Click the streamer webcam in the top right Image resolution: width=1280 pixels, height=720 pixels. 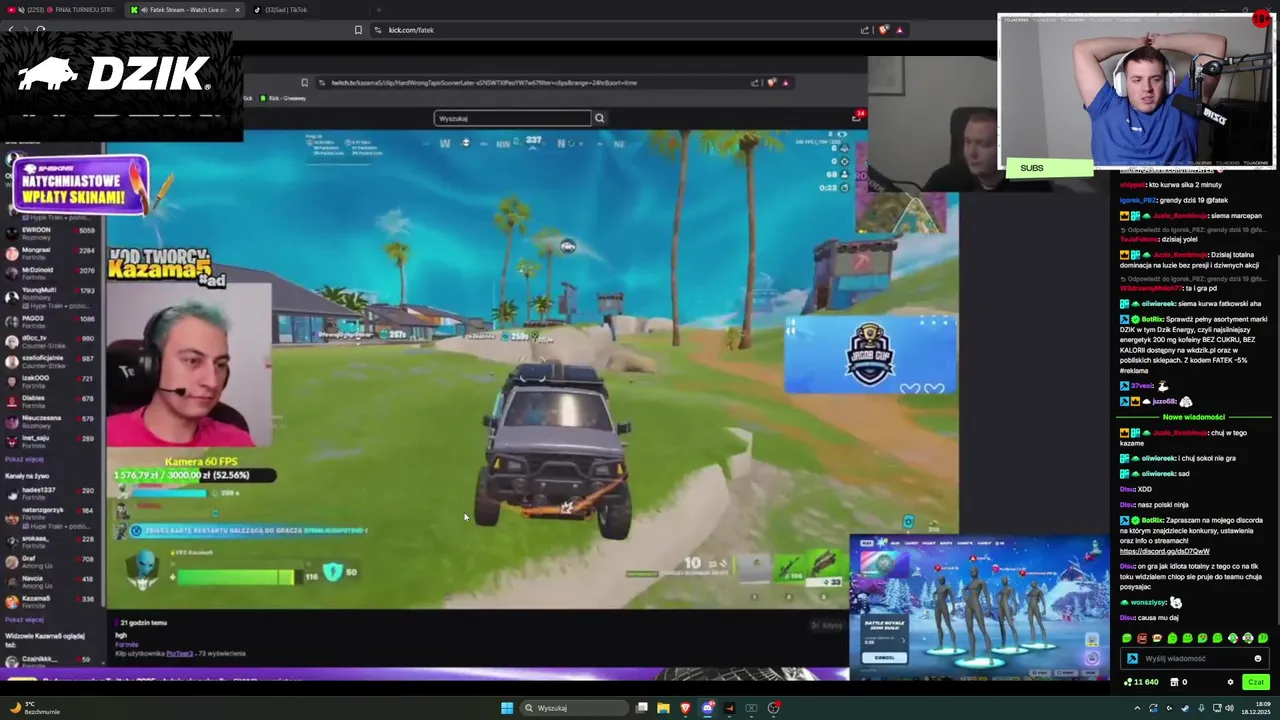pos(1136,92)
